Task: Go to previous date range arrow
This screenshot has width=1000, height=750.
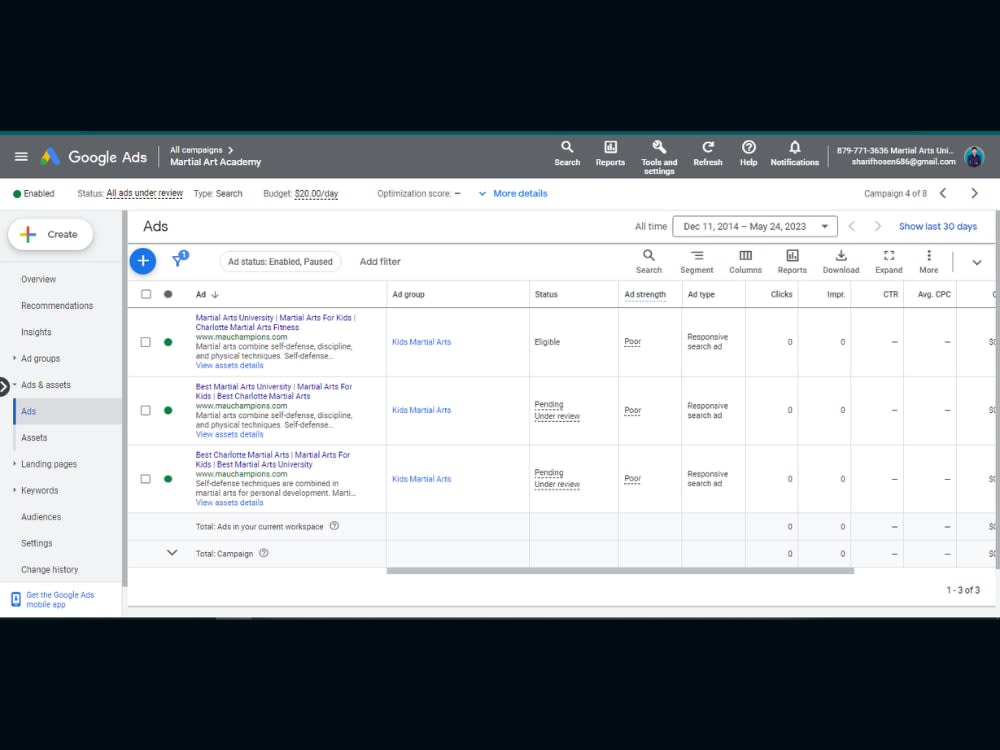Action: coord(851,226)
